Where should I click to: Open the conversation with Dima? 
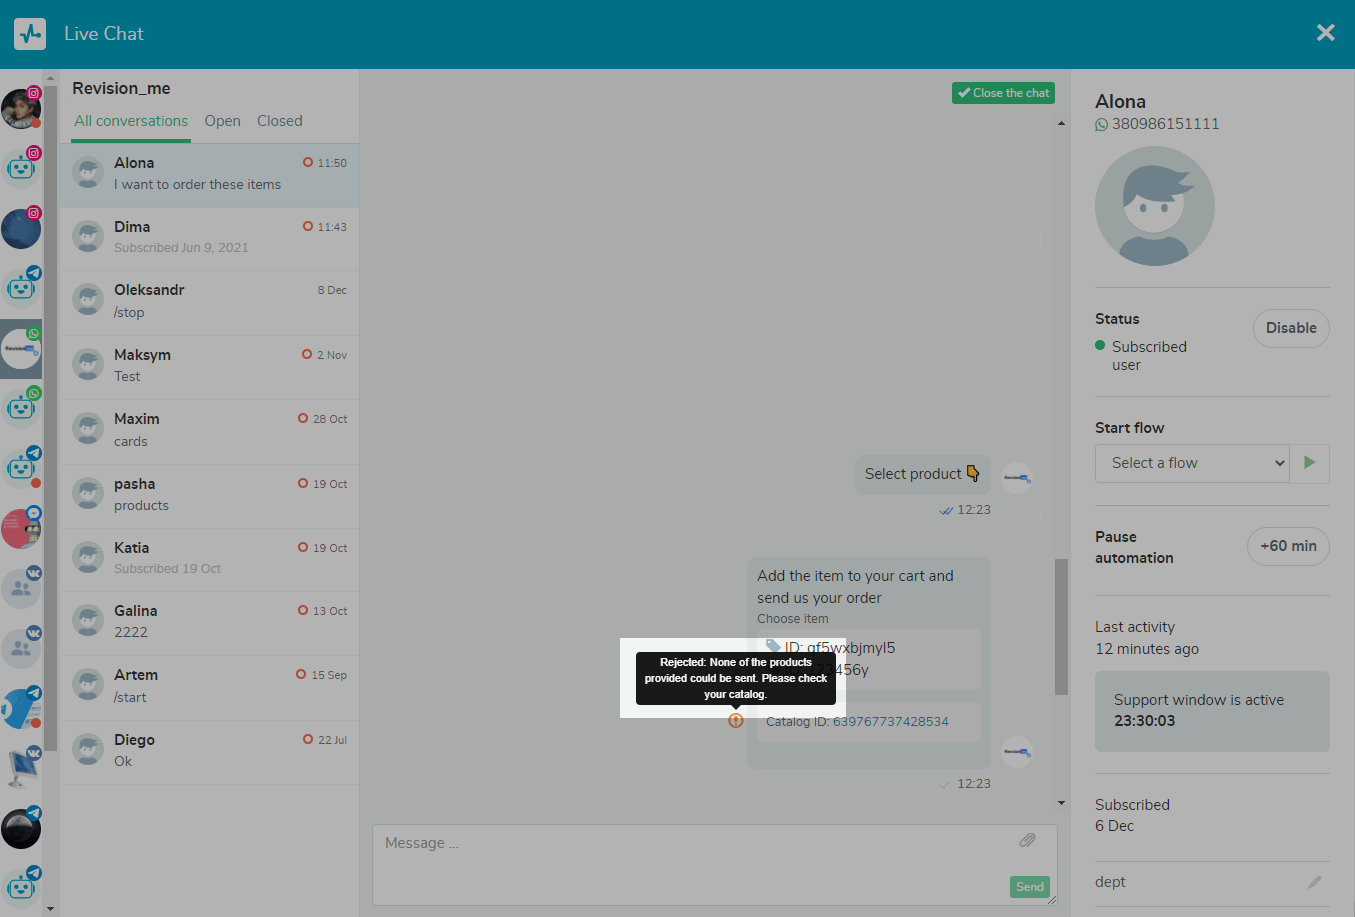[209, 237]
